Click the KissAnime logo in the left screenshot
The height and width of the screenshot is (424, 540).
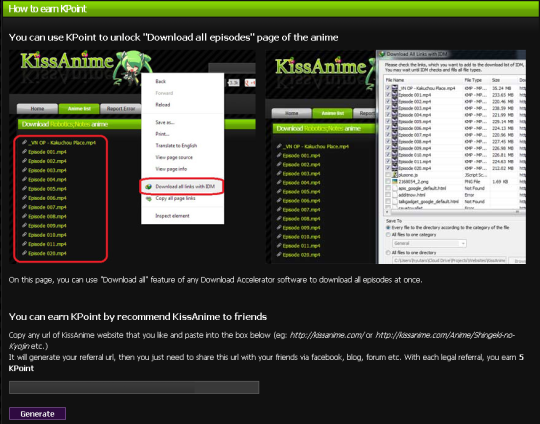67,61
